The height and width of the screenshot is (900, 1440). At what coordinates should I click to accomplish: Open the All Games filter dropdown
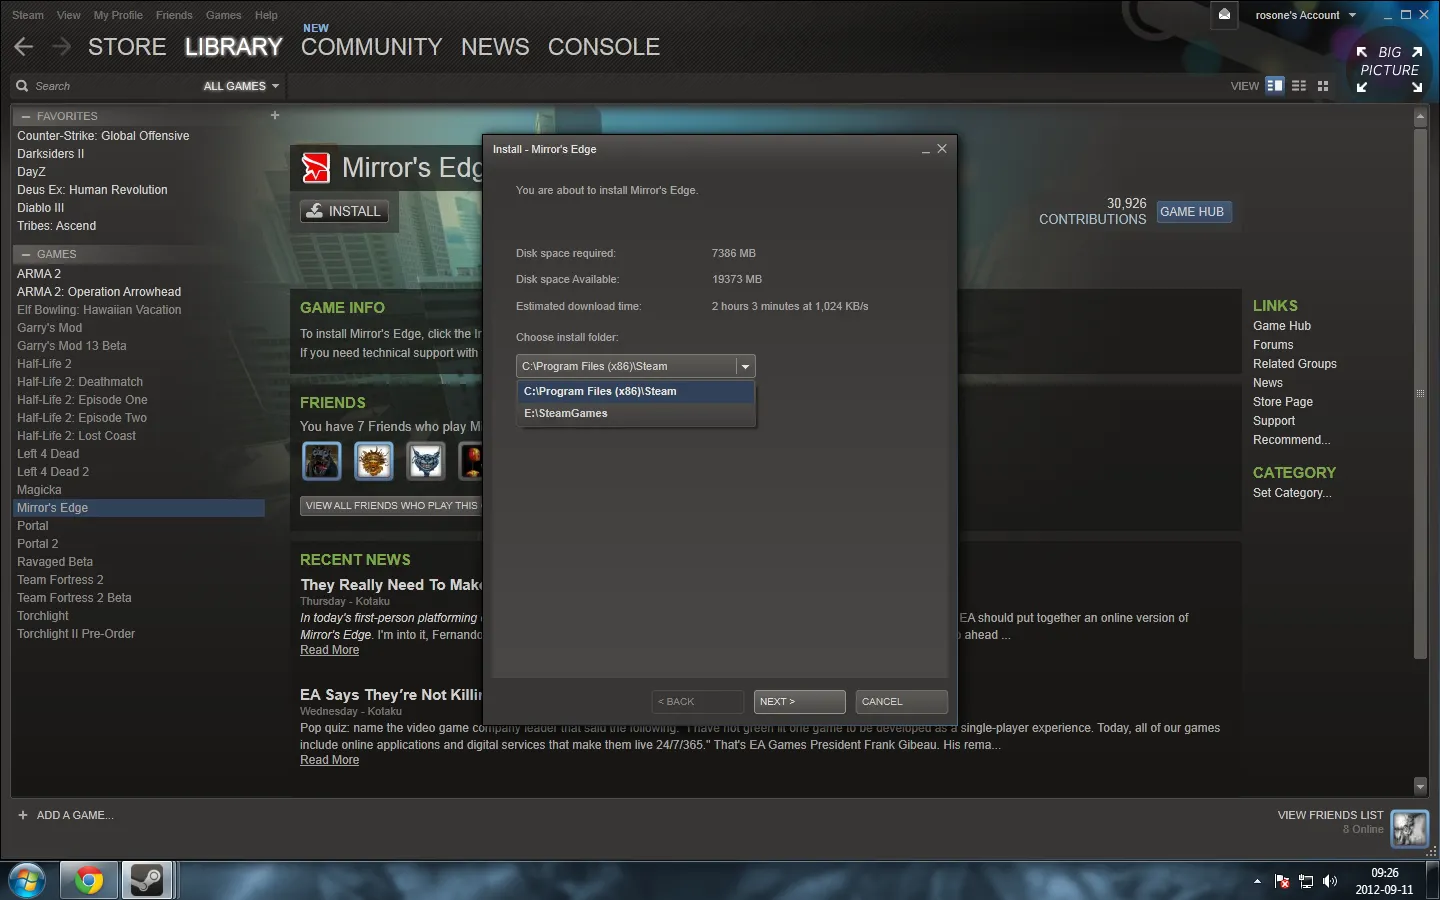[241, 86]
